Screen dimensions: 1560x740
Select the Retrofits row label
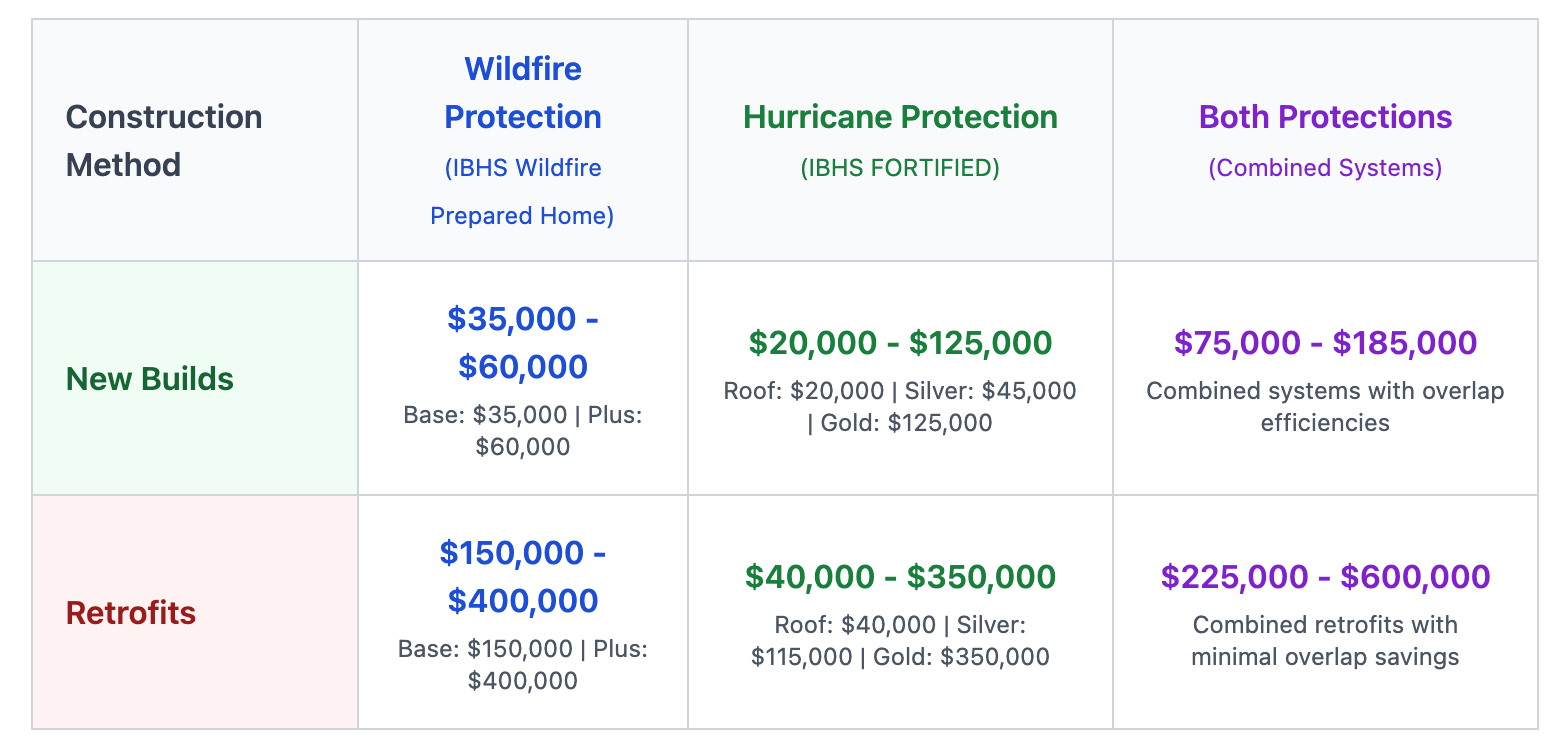click(131, 612)
